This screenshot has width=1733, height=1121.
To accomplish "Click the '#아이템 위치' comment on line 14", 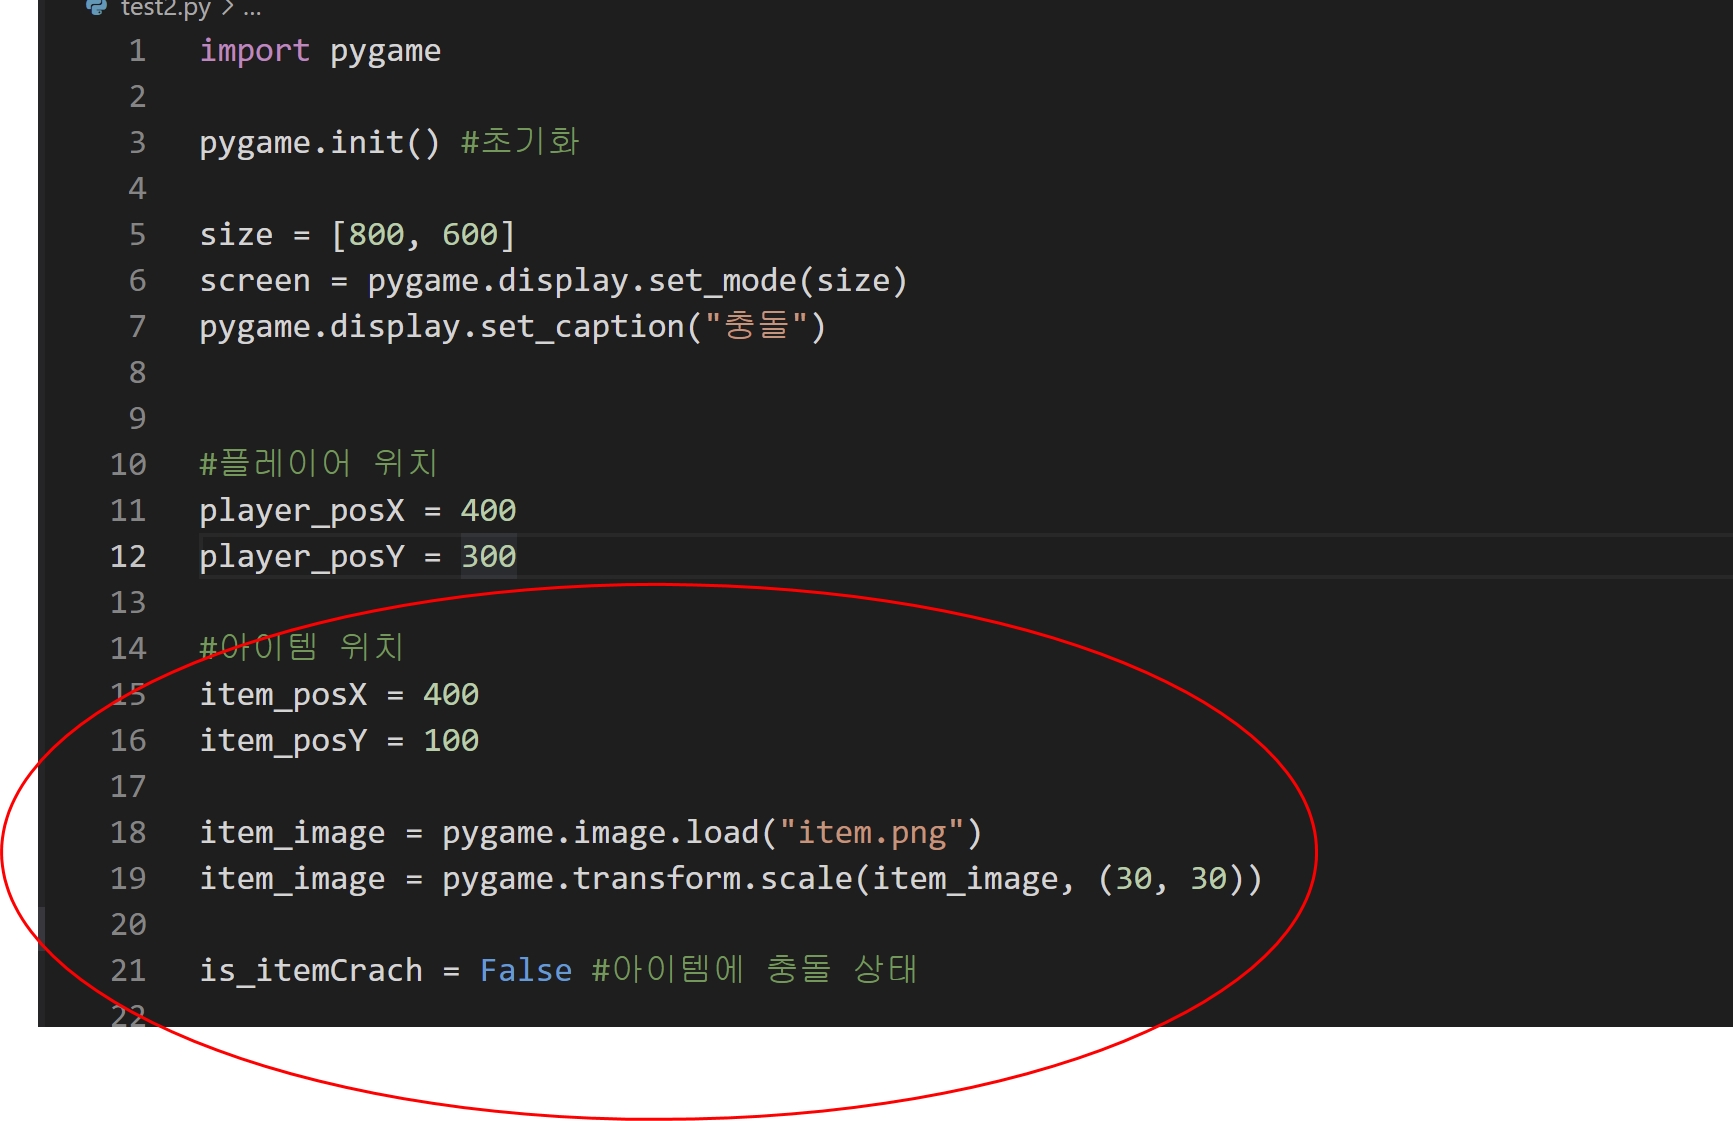I will tap(301, 648).
